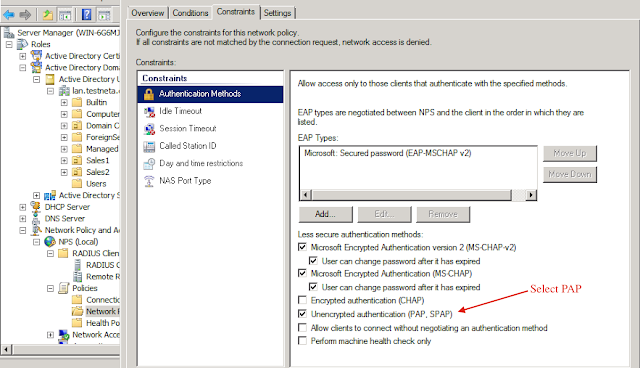Expand the Network Access Protection node

click(x=50, y=335)
